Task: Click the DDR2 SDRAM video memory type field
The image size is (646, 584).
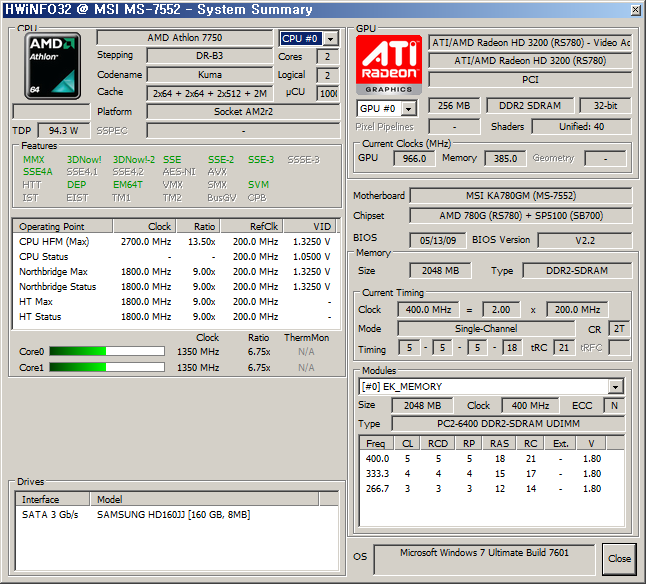Action: coord(530,106)
